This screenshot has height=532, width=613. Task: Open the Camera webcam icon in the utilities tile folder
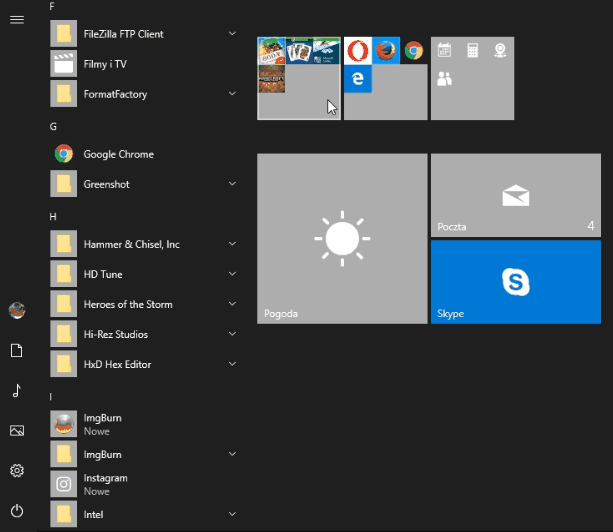(x=500, y=50)
